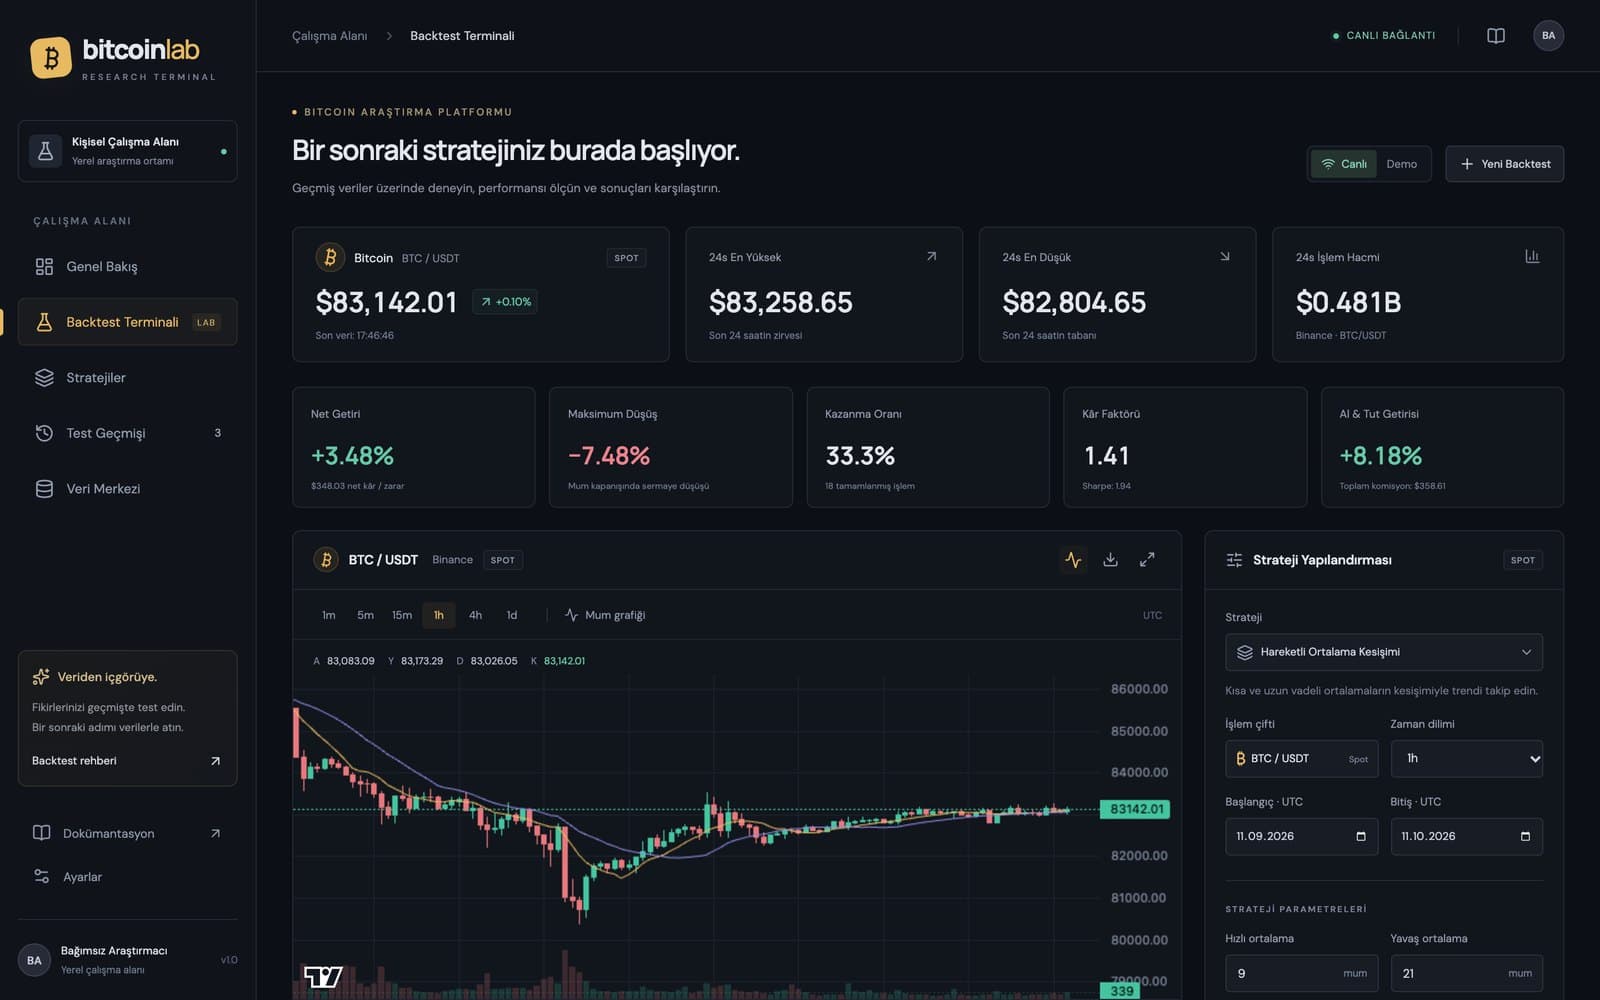Switch to Canlı mode
Screen dimensions: 1600x1000
1344,164
